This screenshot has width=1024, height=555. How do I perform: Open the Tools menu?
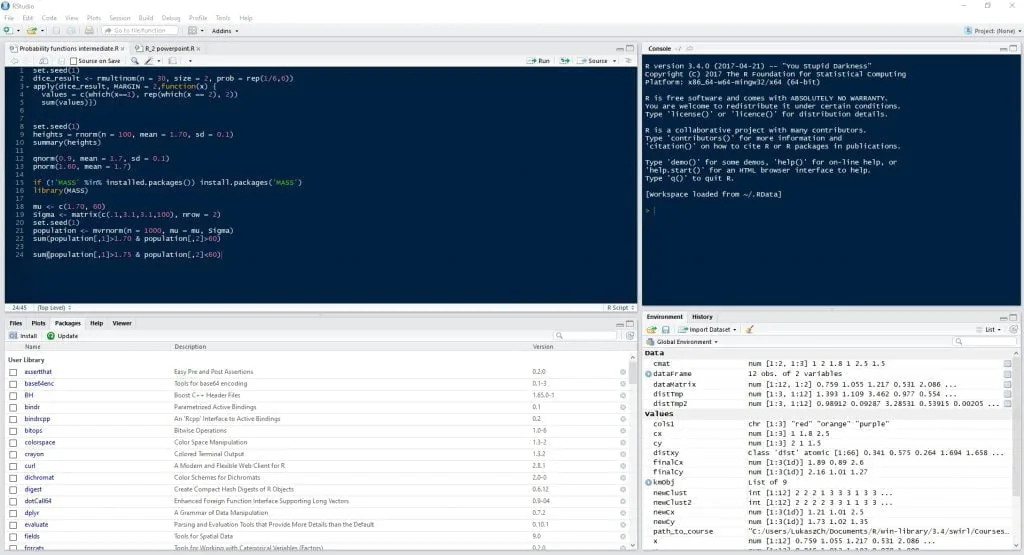coord(223,18)
